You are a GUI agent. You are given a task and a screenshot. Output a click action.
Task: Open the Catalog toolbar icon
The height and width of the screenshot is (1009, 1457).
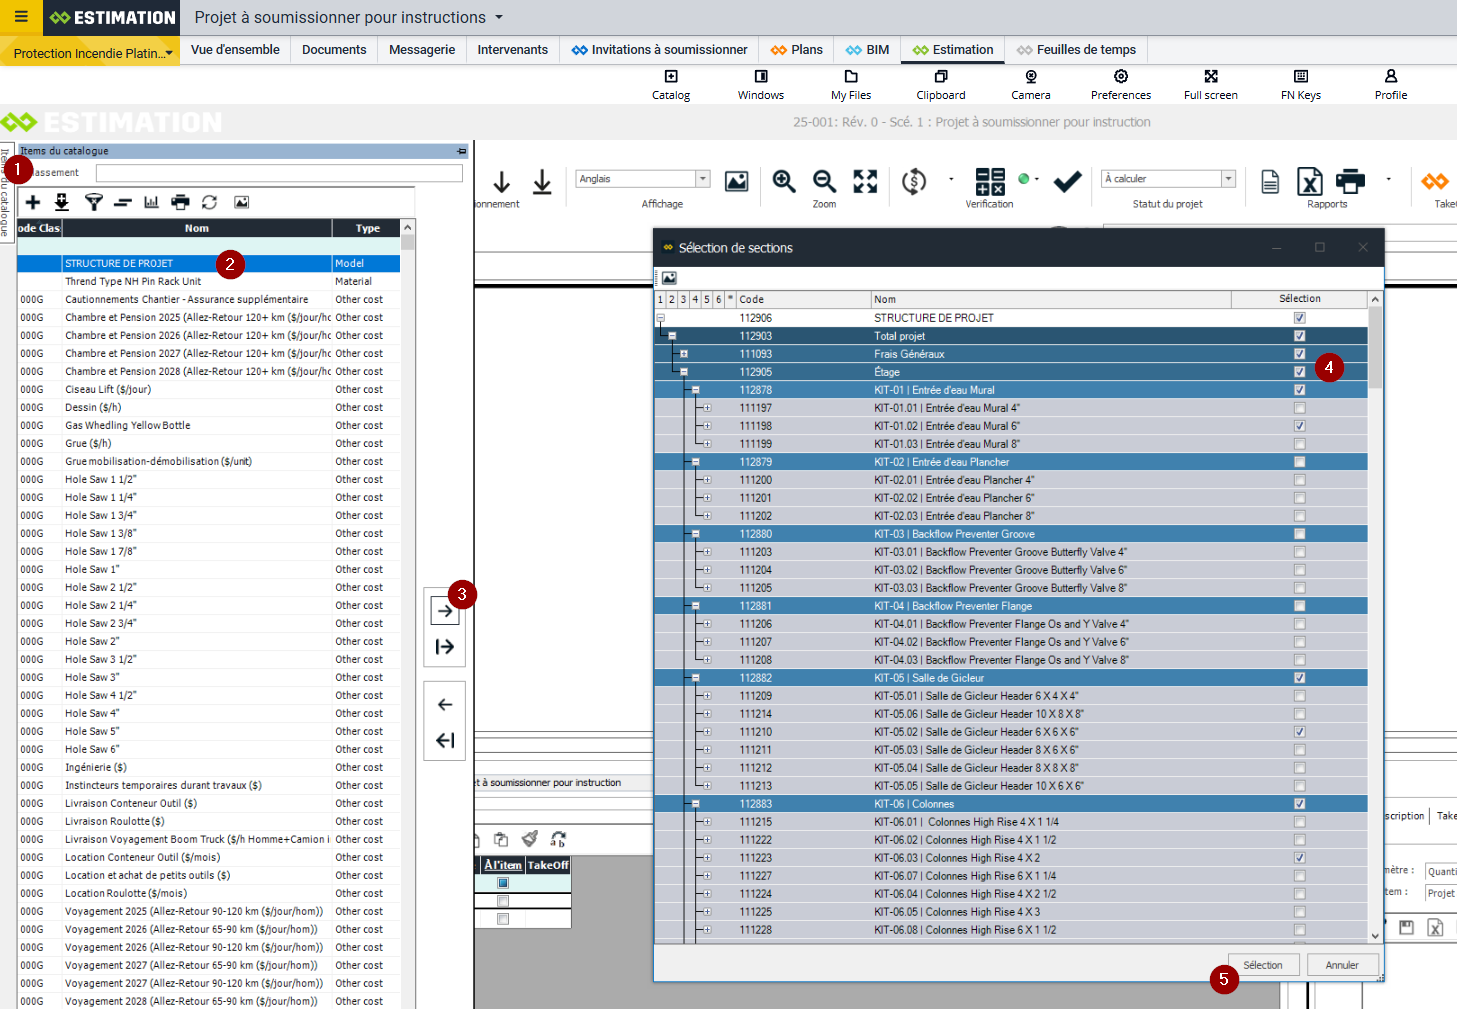tap(670, 84)
